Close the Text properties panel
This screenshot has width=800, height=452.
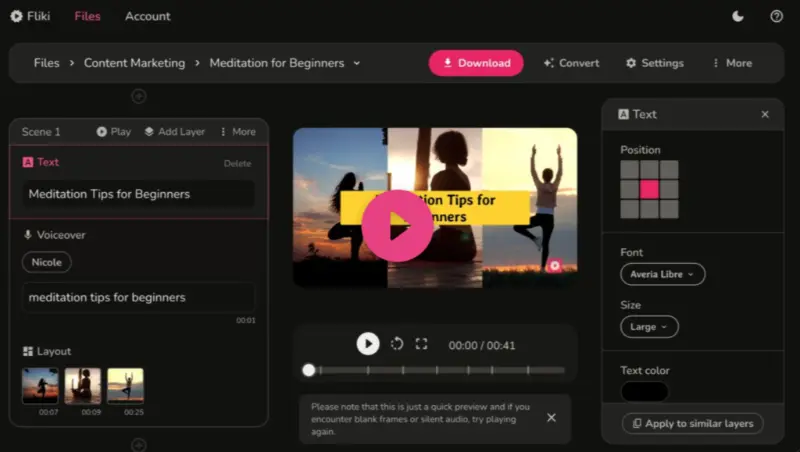(765, 114)
